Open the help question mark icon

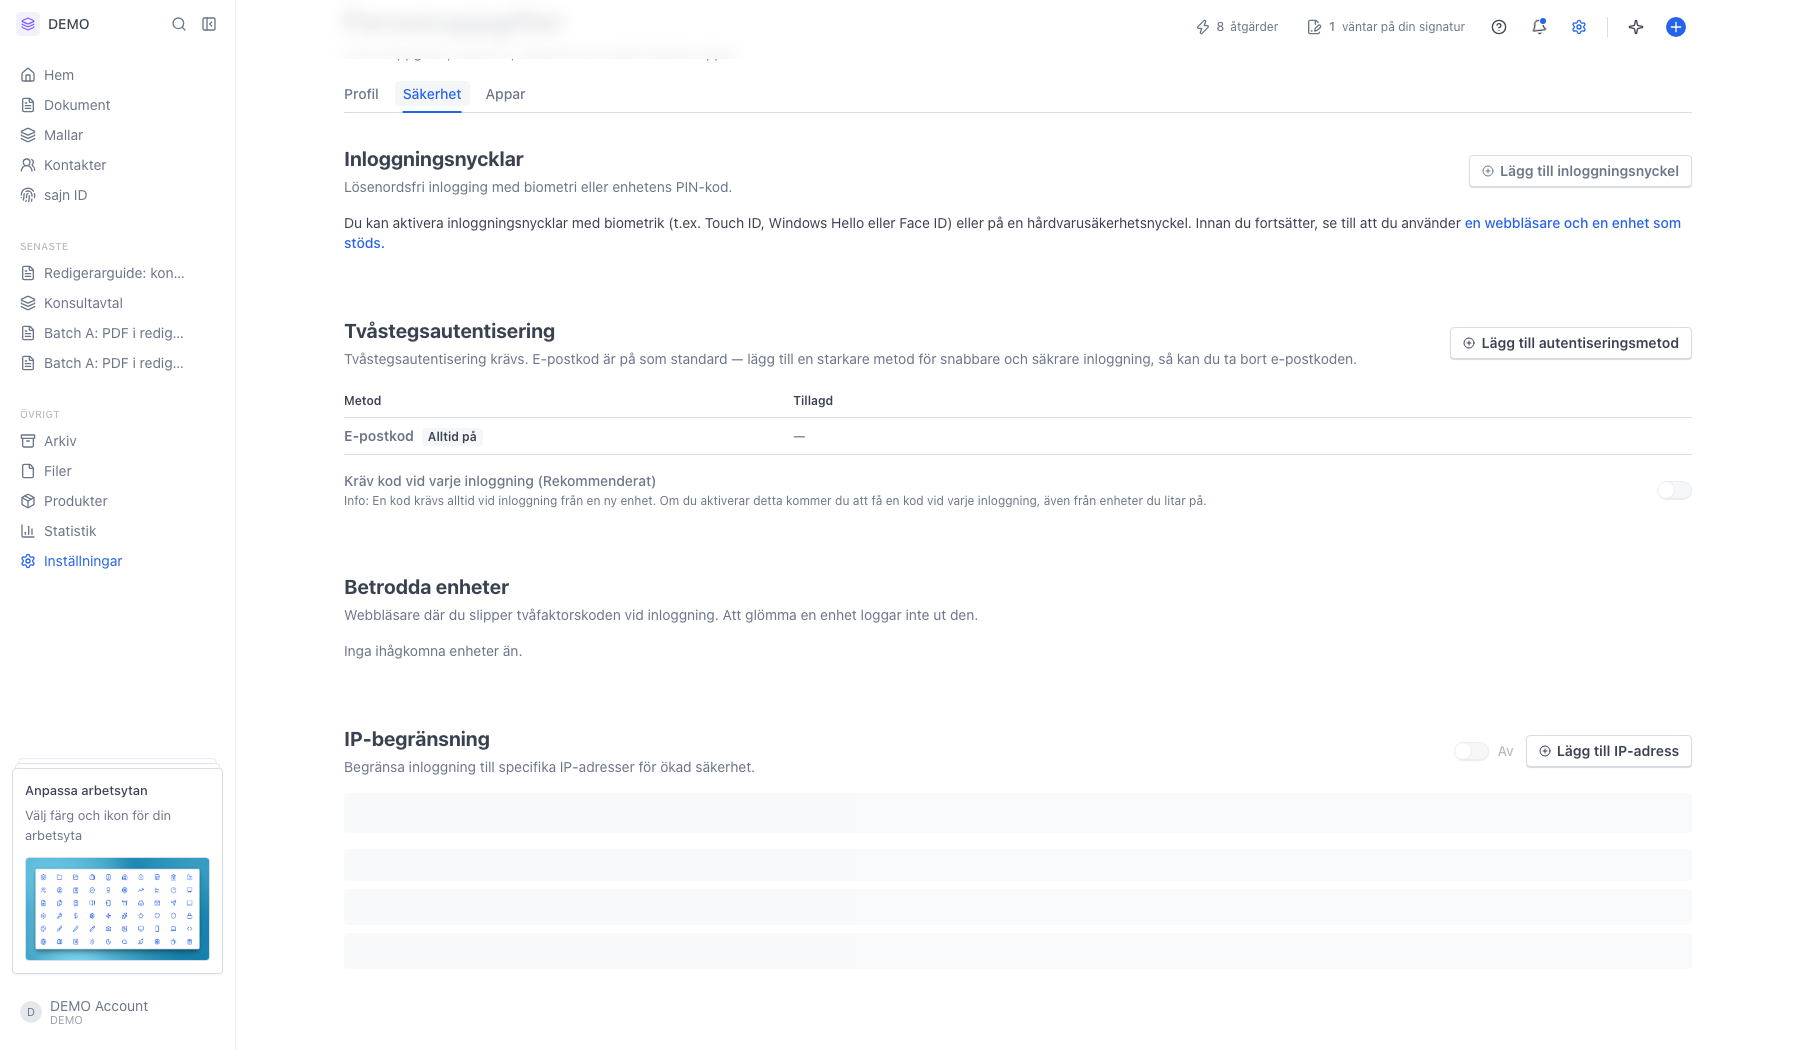tap(1499, 27)
